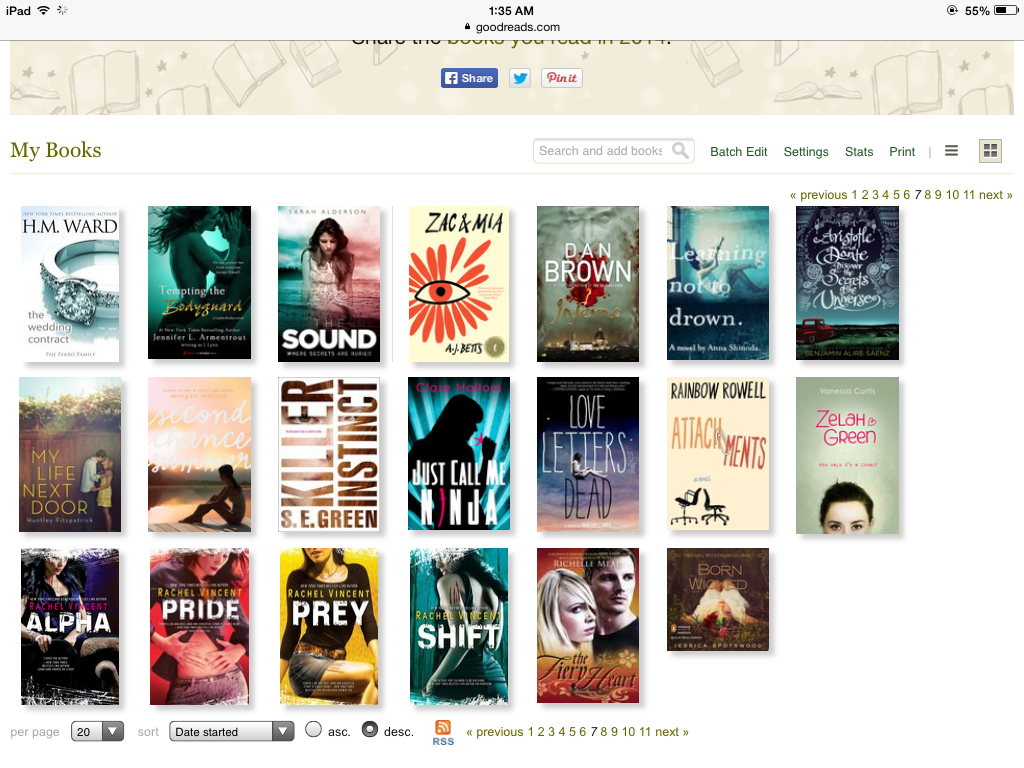Open Dan Brown Inferno book cover
The width and height of the screenshot is (1024, 768).
click(x=588, y=284)
